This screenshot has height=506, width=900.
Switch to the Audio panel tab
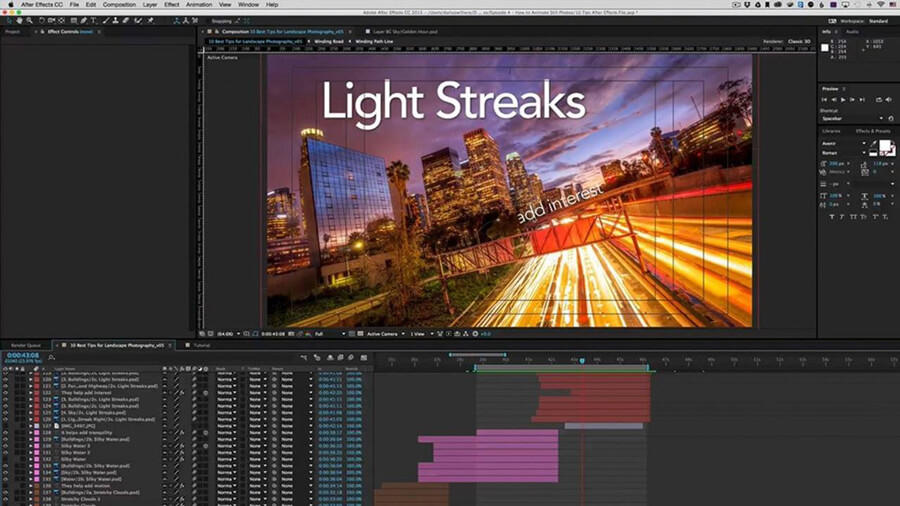click(852, 32)
